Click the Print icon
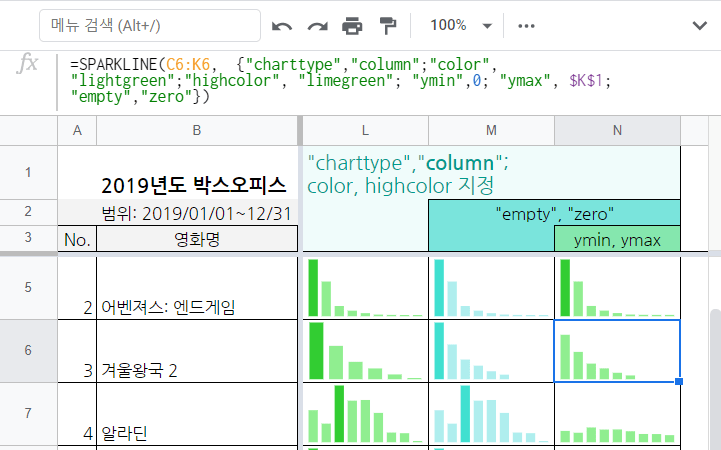This screenshot has height=450, width=721. (x=352, y=25)
